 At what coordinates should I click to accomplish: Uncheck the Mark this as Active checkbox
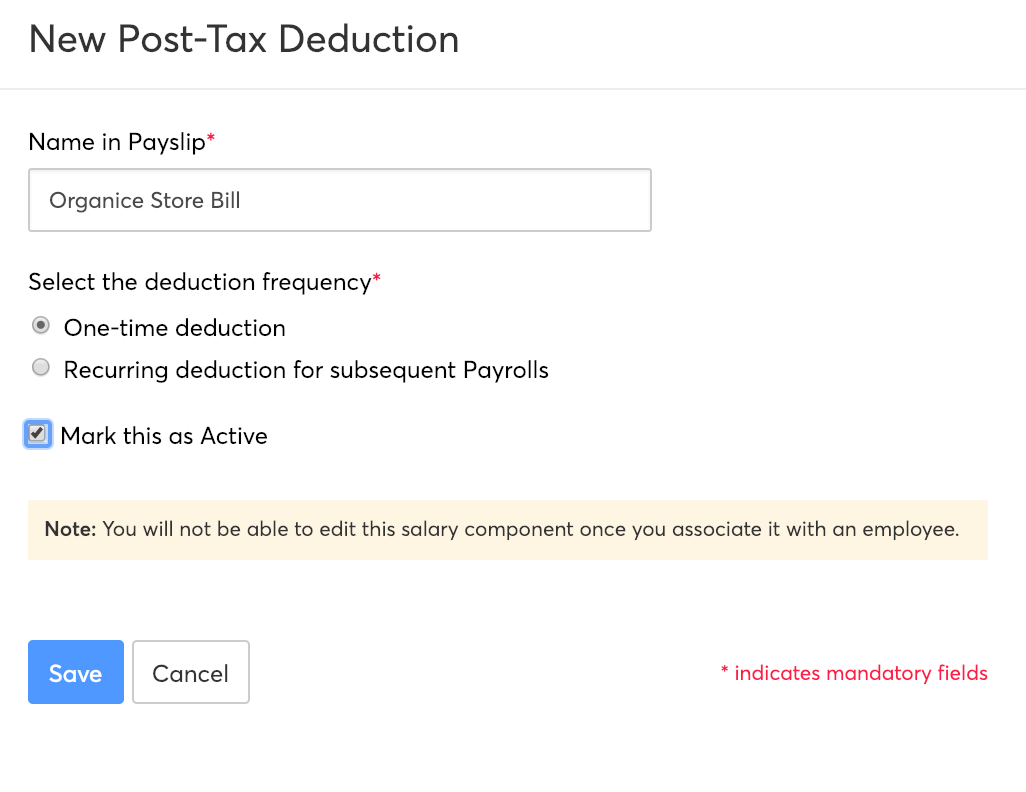pyautogui.click(x=38, y=434)
